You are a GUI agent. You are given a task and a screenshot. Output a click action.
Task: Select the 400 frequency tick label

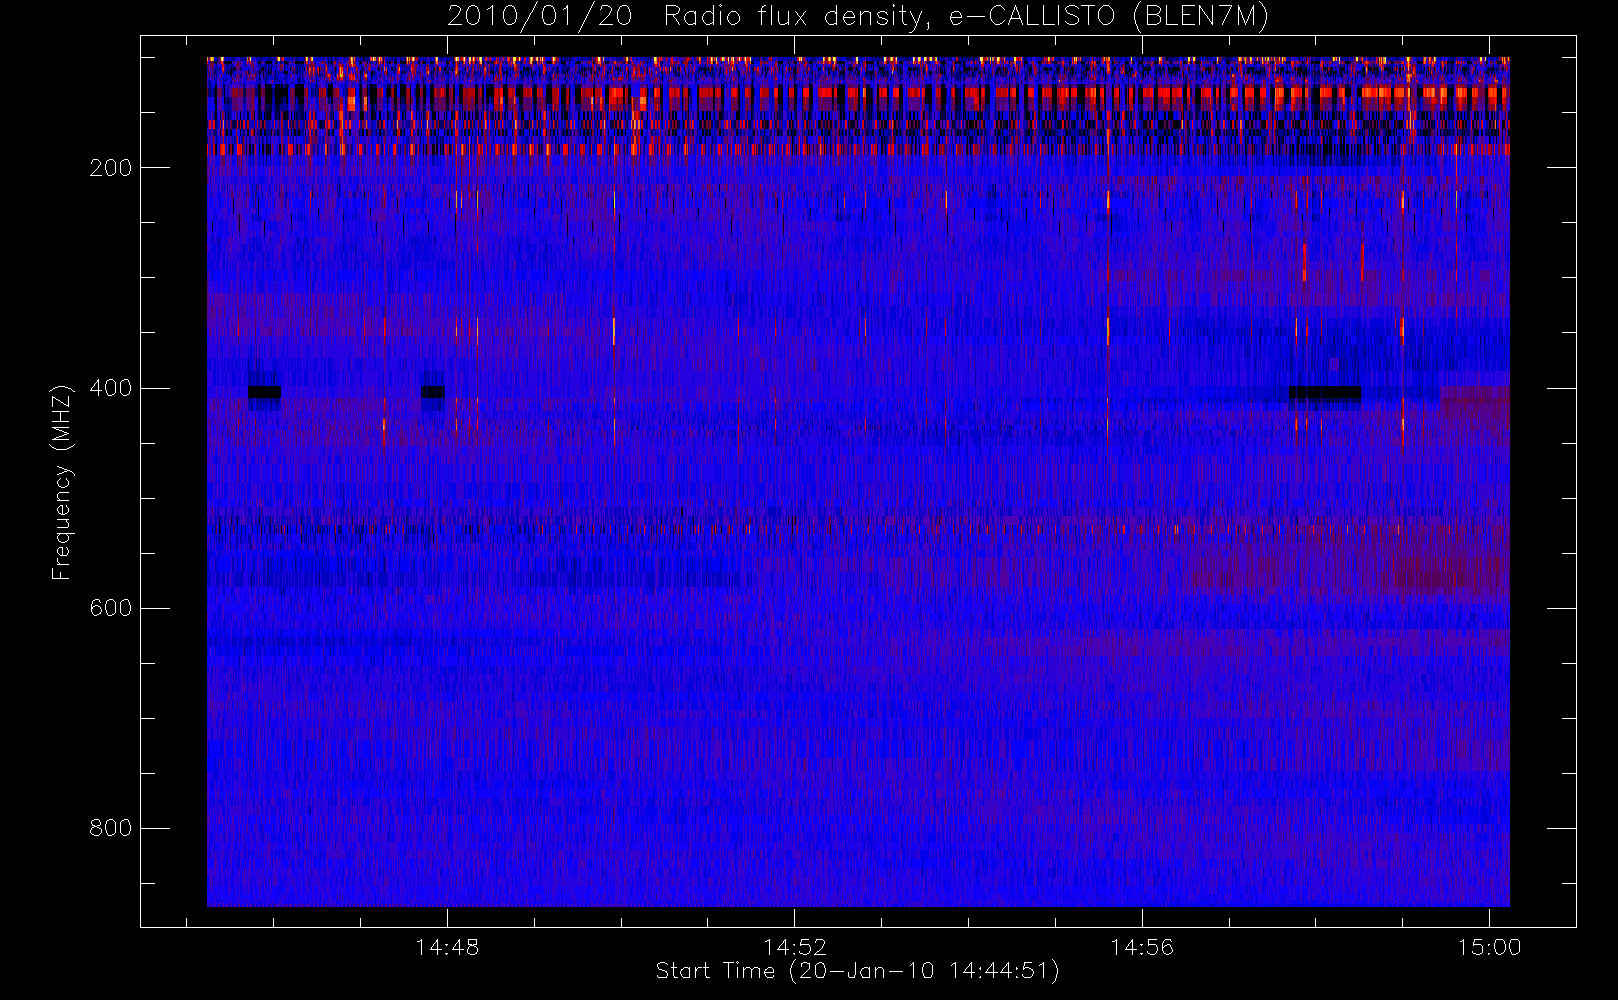tap(111, 388)
